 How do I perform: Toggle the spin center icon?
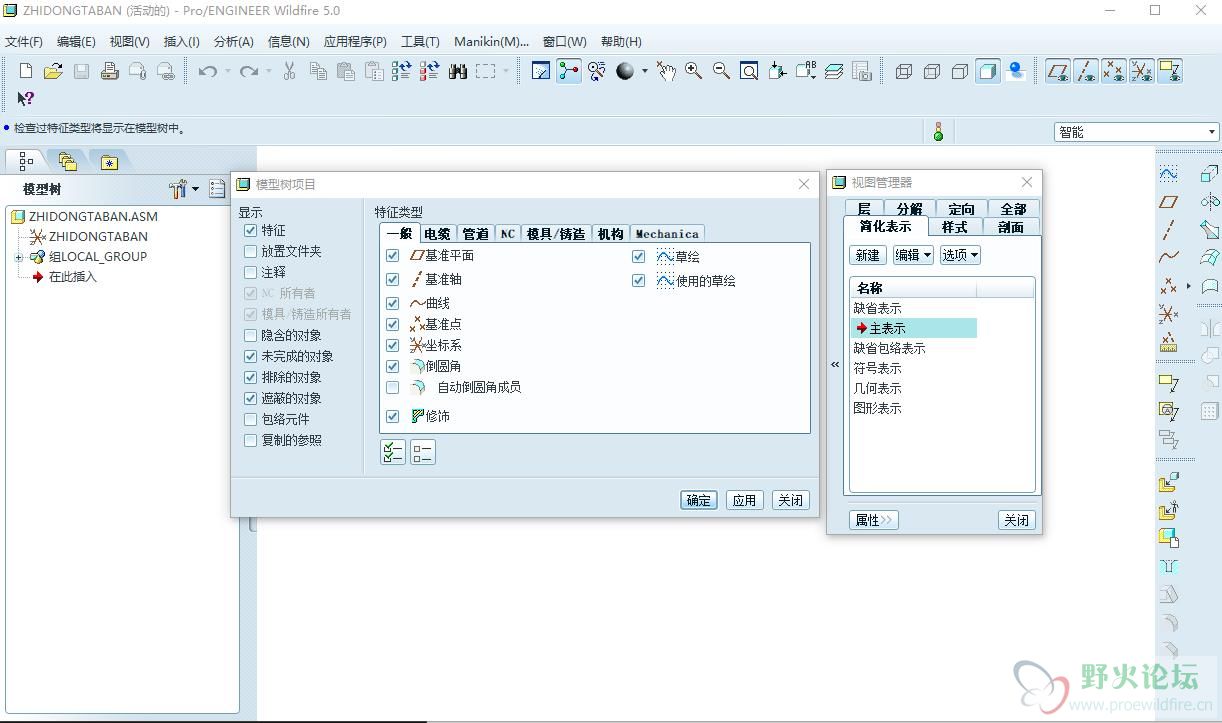coord(569,71)
